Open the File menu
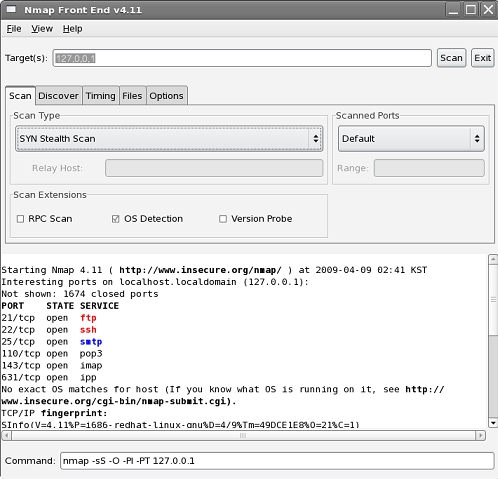The width and height of the screenshot is (498, 479). 14,29
